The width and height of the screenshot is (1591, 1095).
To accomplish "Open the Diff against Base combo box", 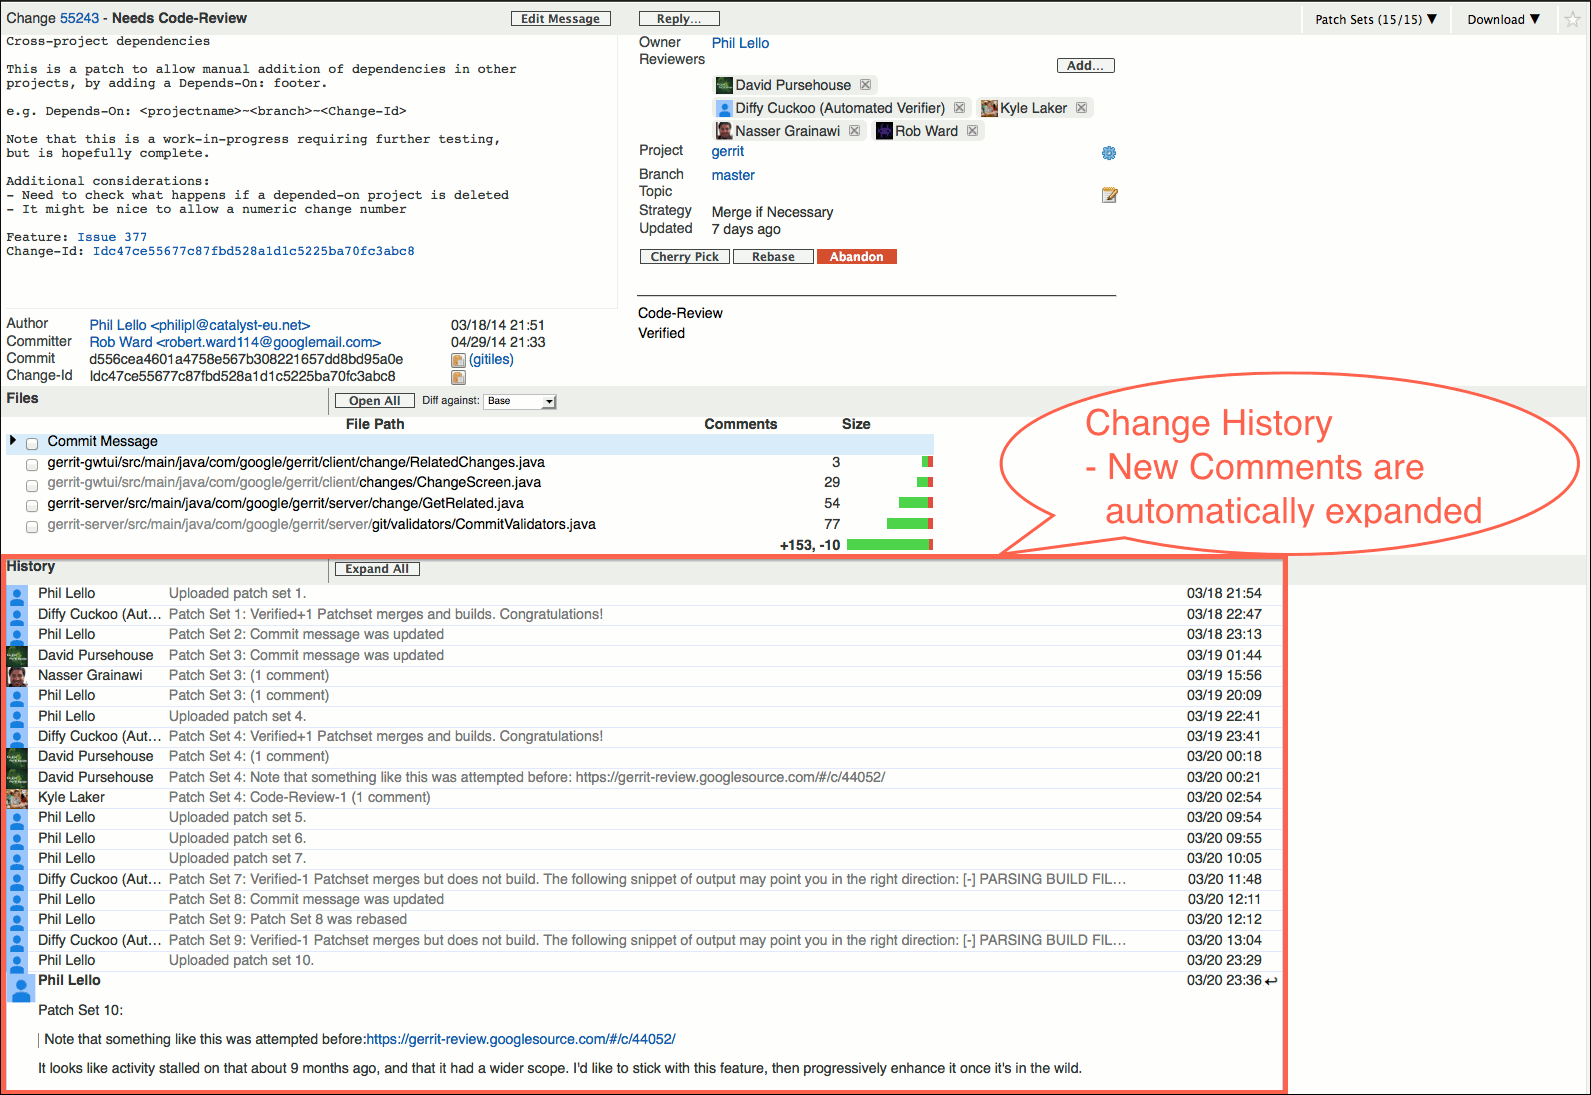I will point(519,401).
